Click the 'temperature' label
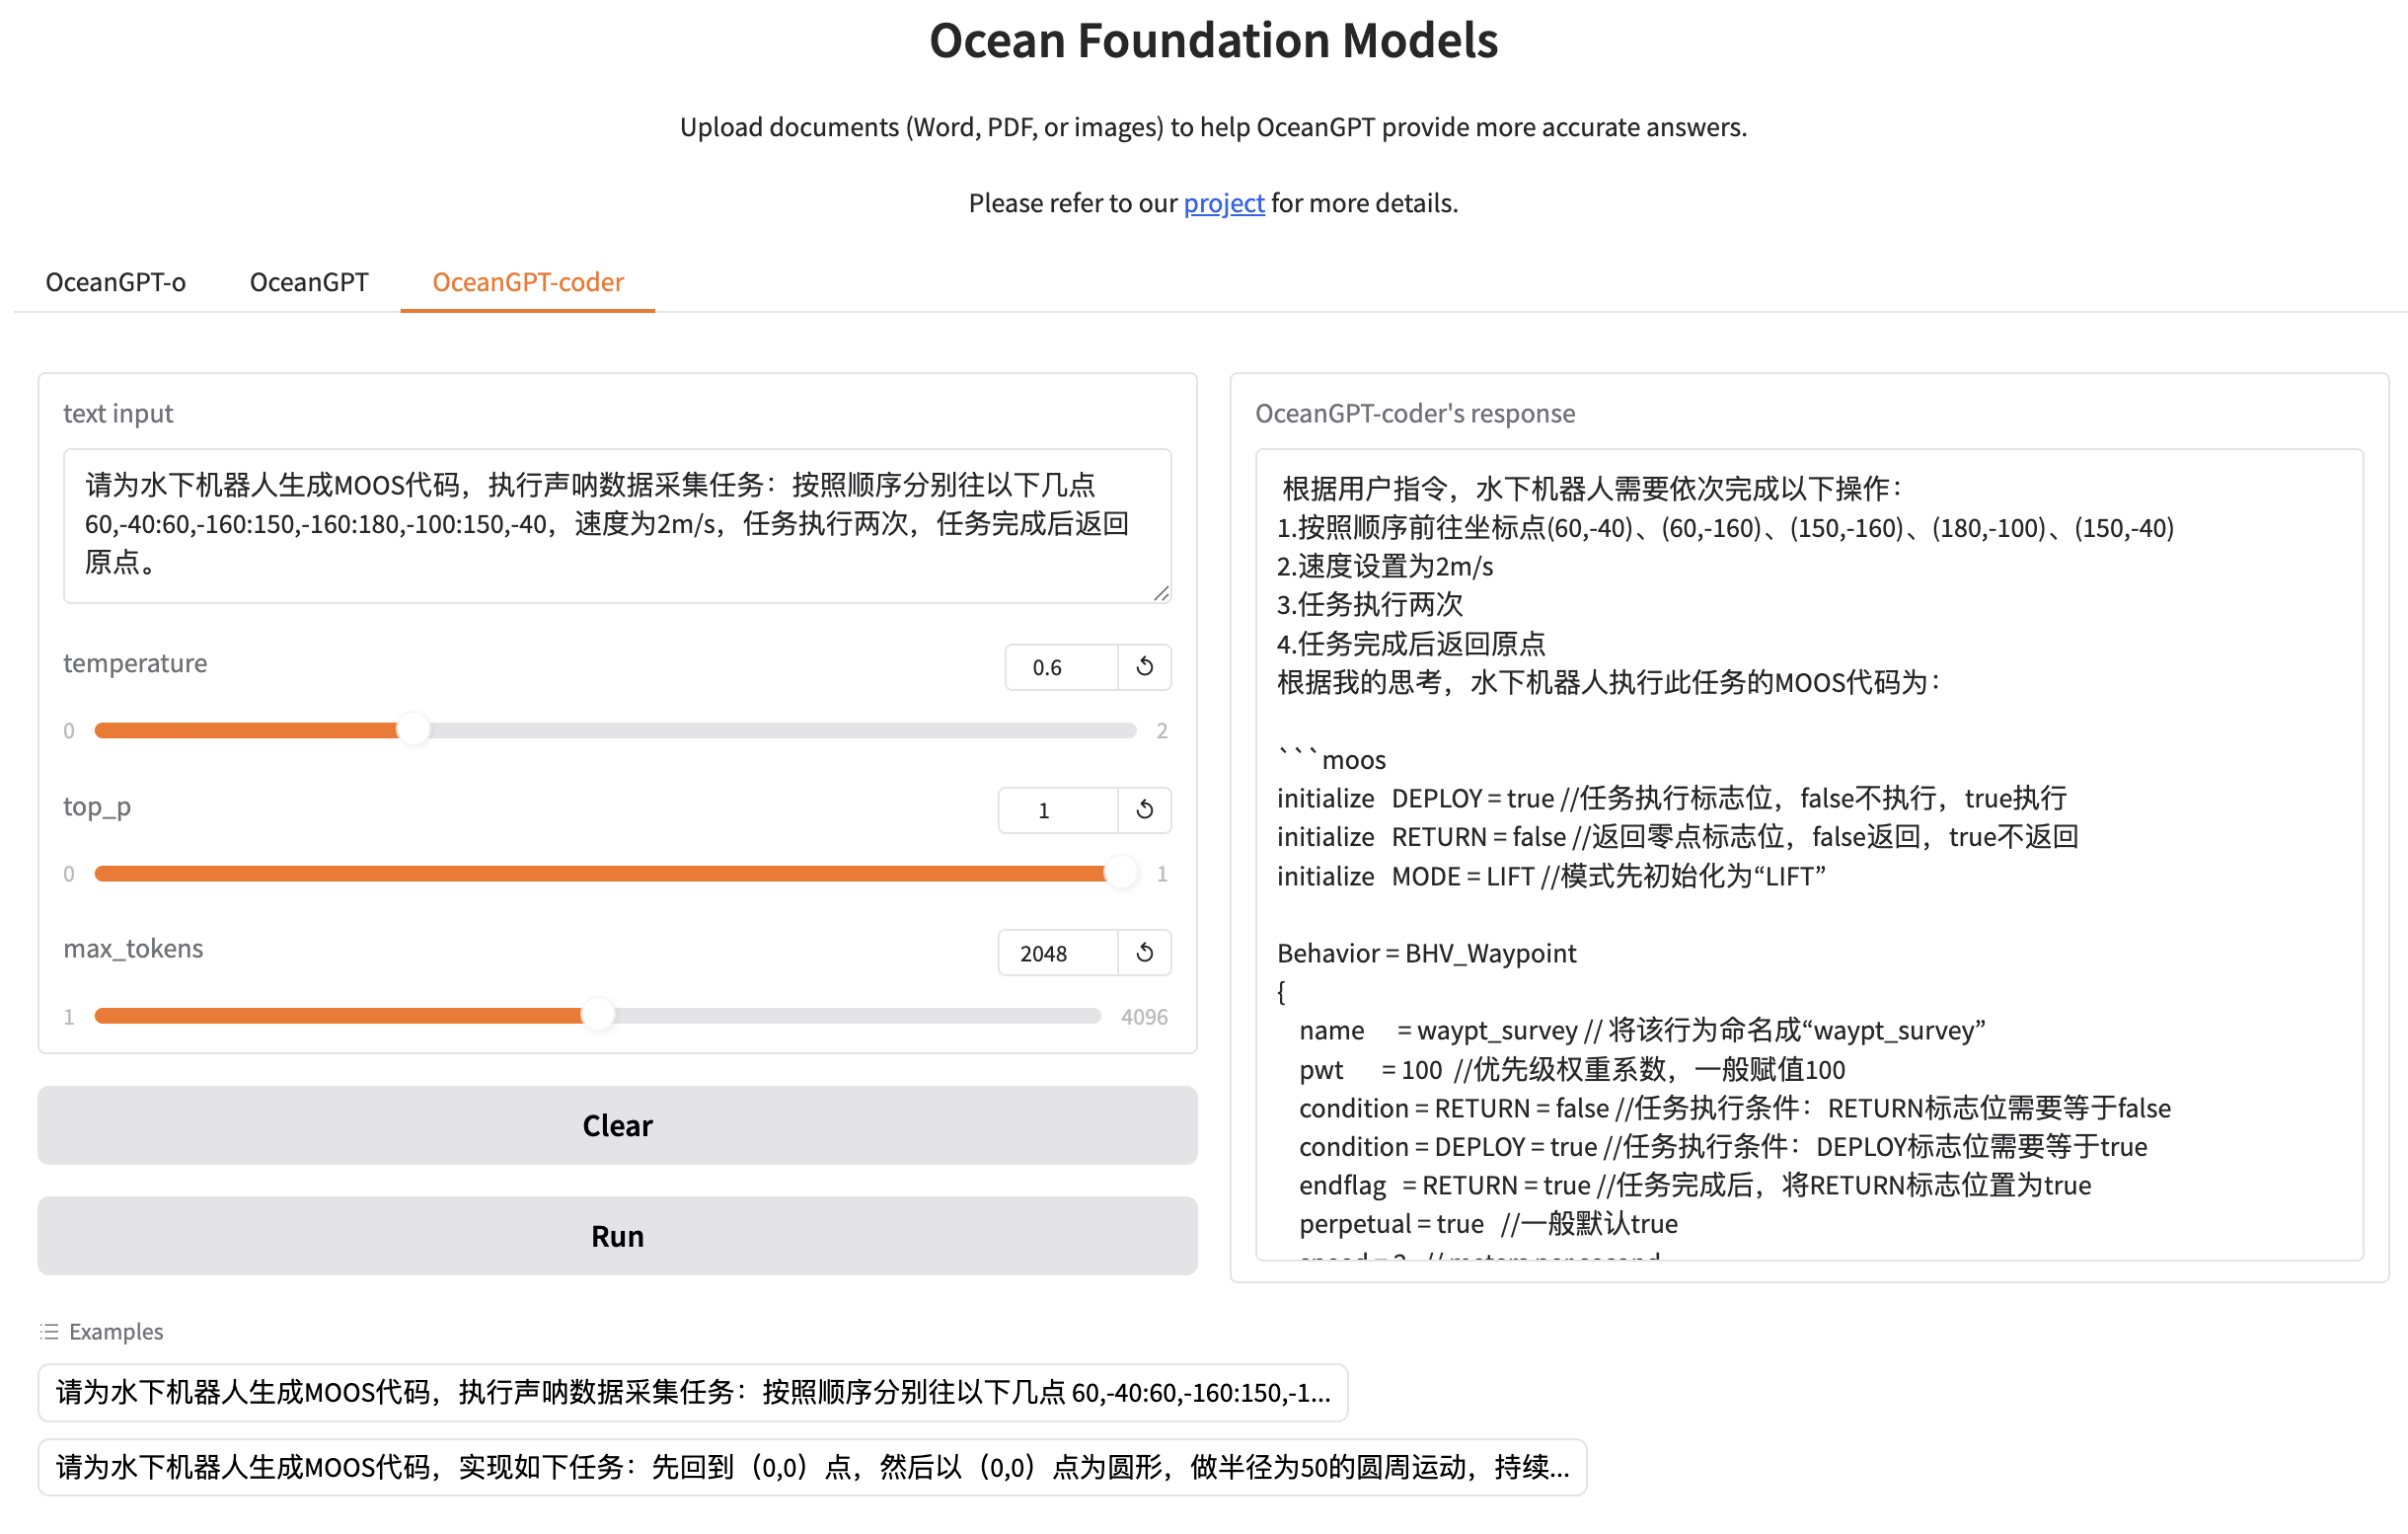2408x1534 pixels. (x=135, y=663)
